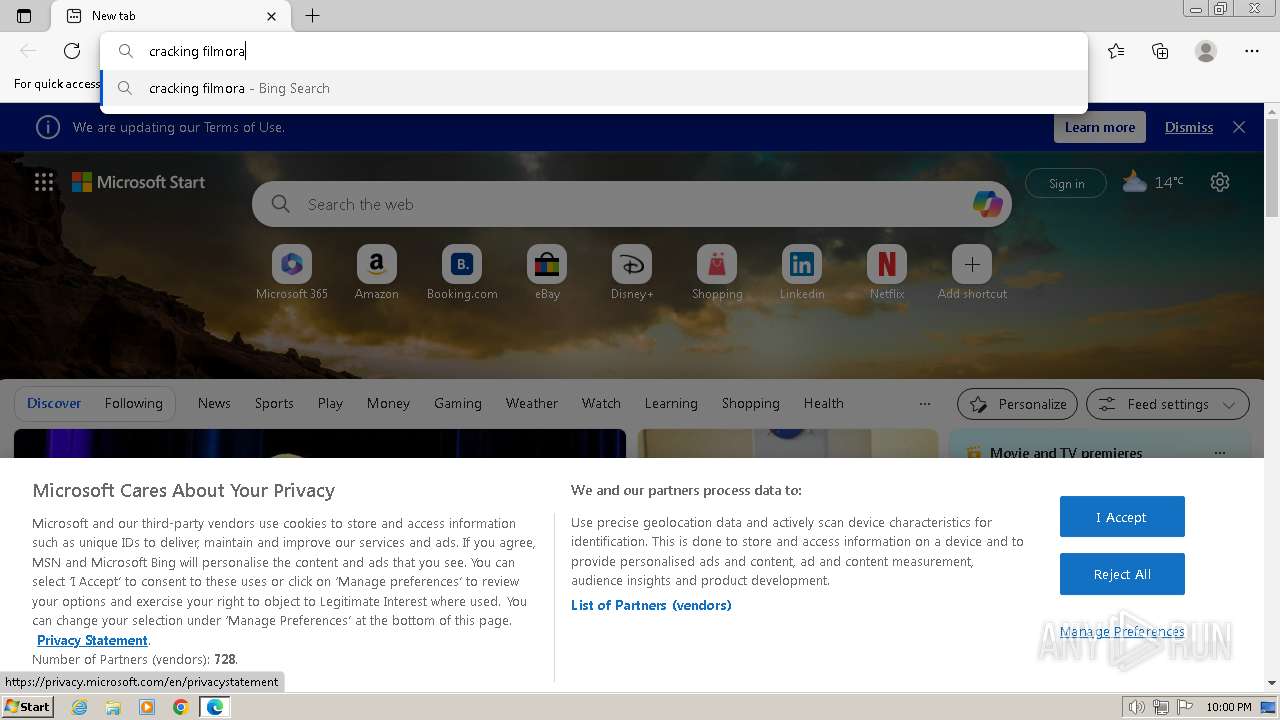This screenshot has height=720, width=1280.
Task: Open the Copilot icon in search box
Action: (x=987, y=204)
